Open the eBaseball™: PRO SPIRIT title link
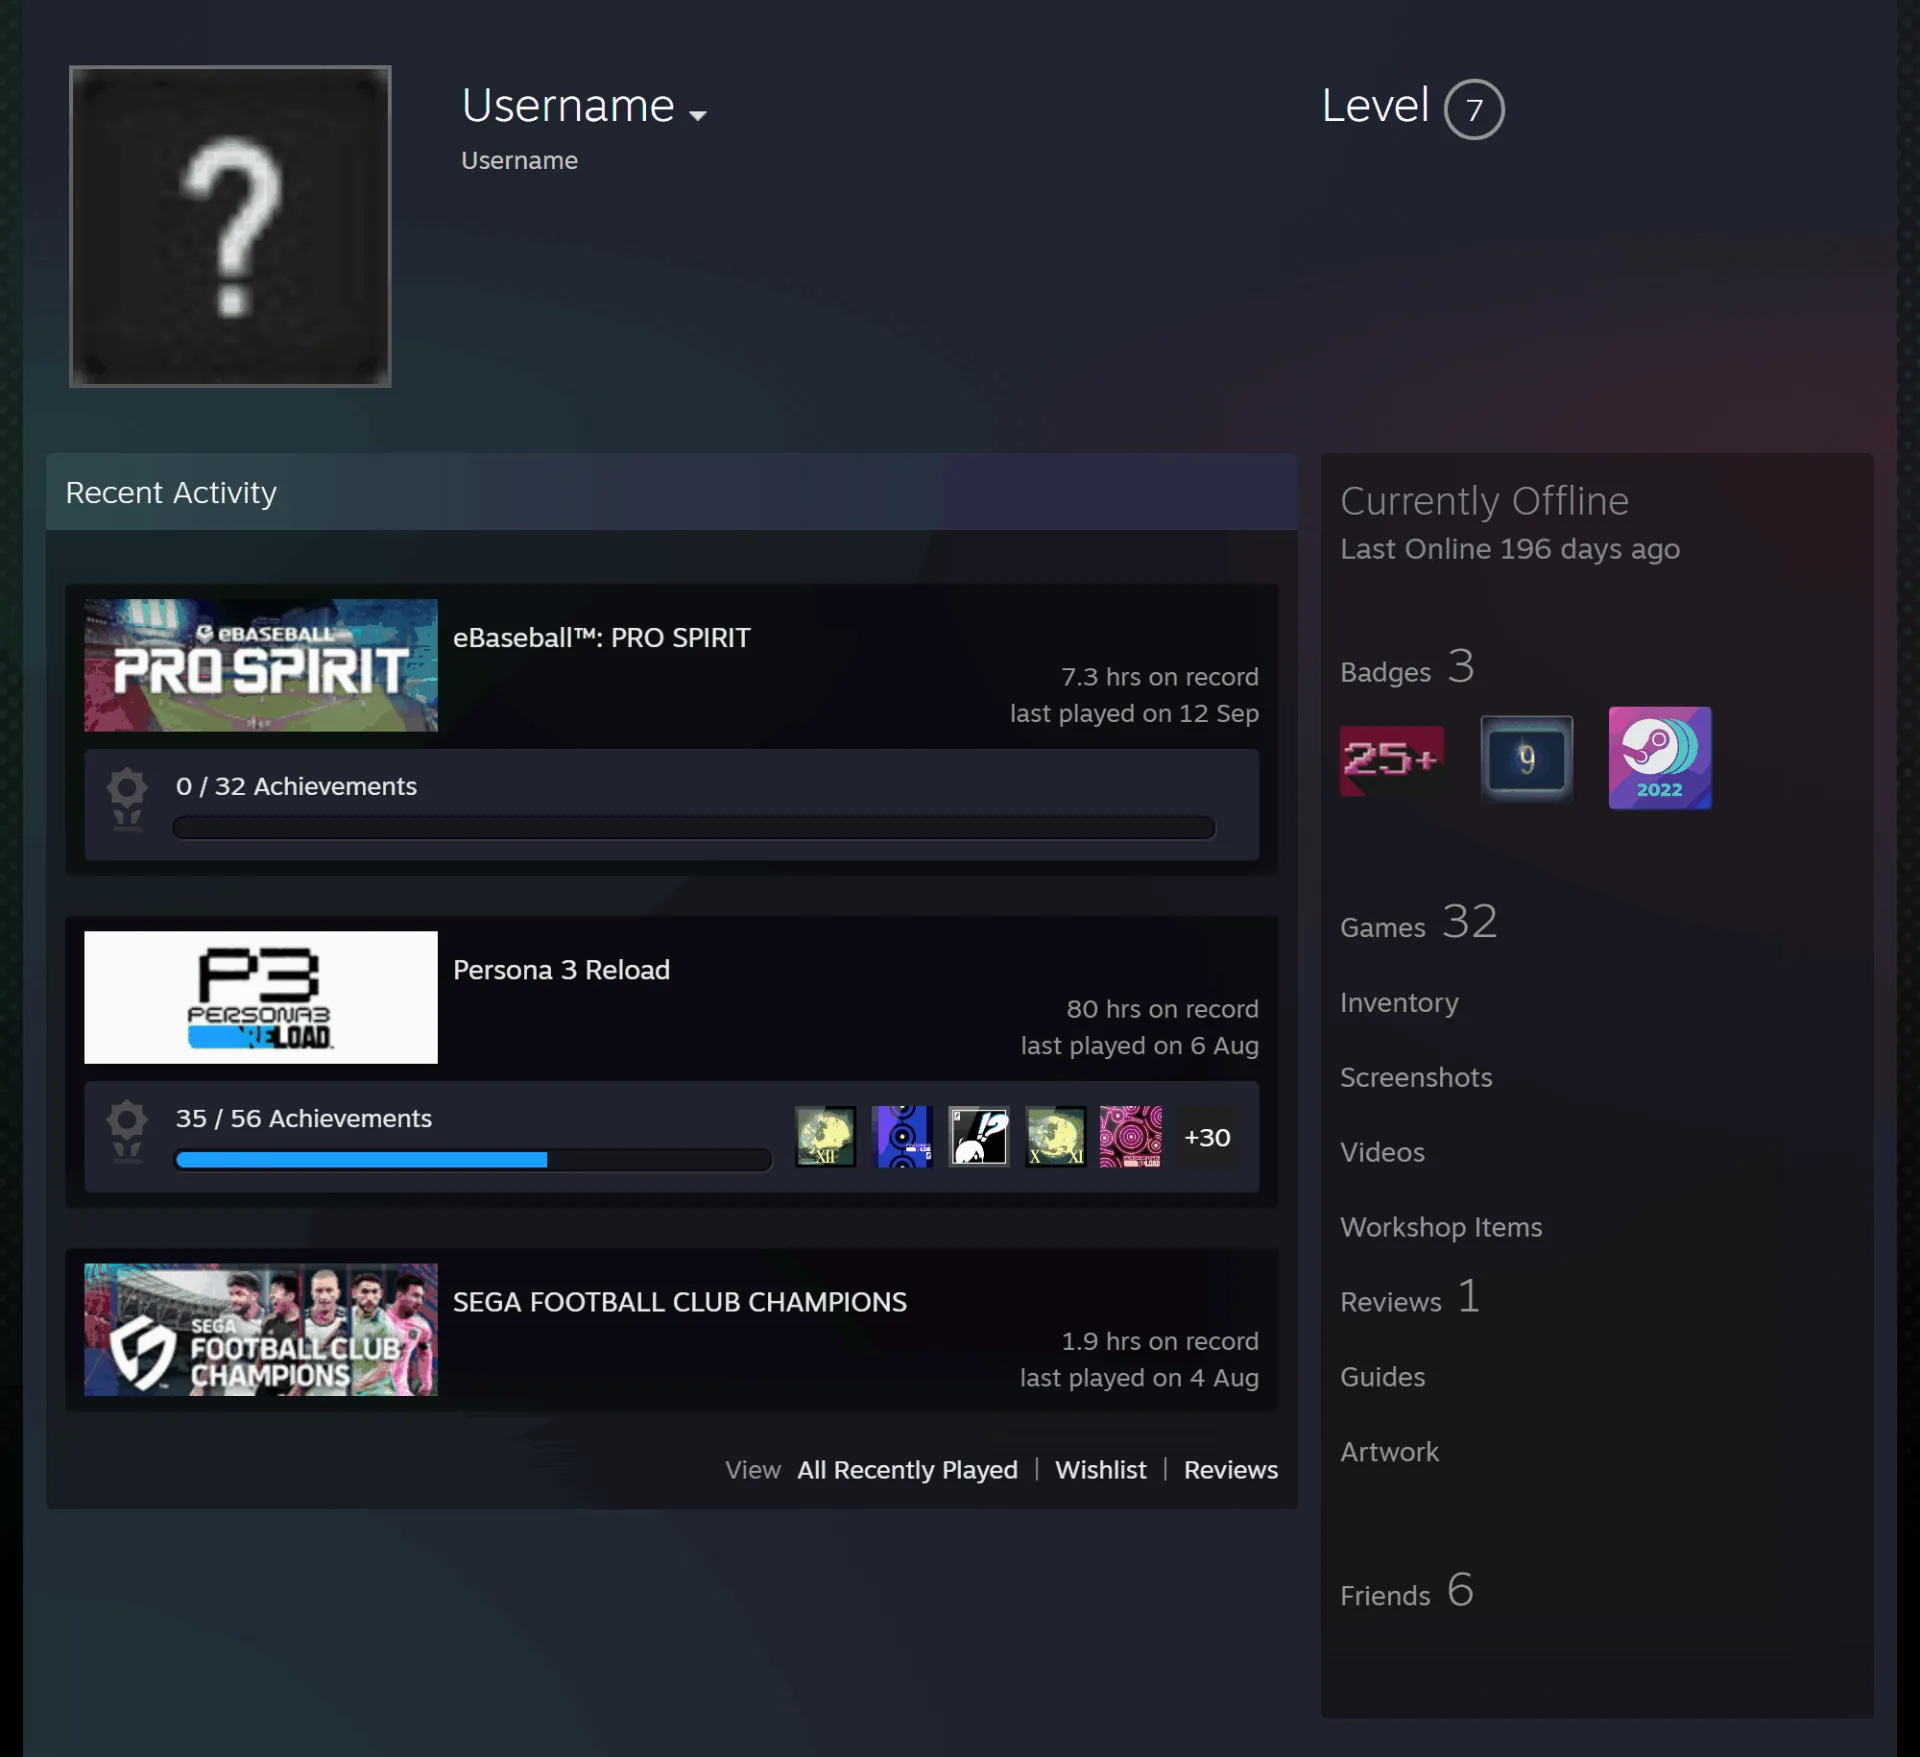This screenshot has width=1920, height=1757. coord(601,638)
